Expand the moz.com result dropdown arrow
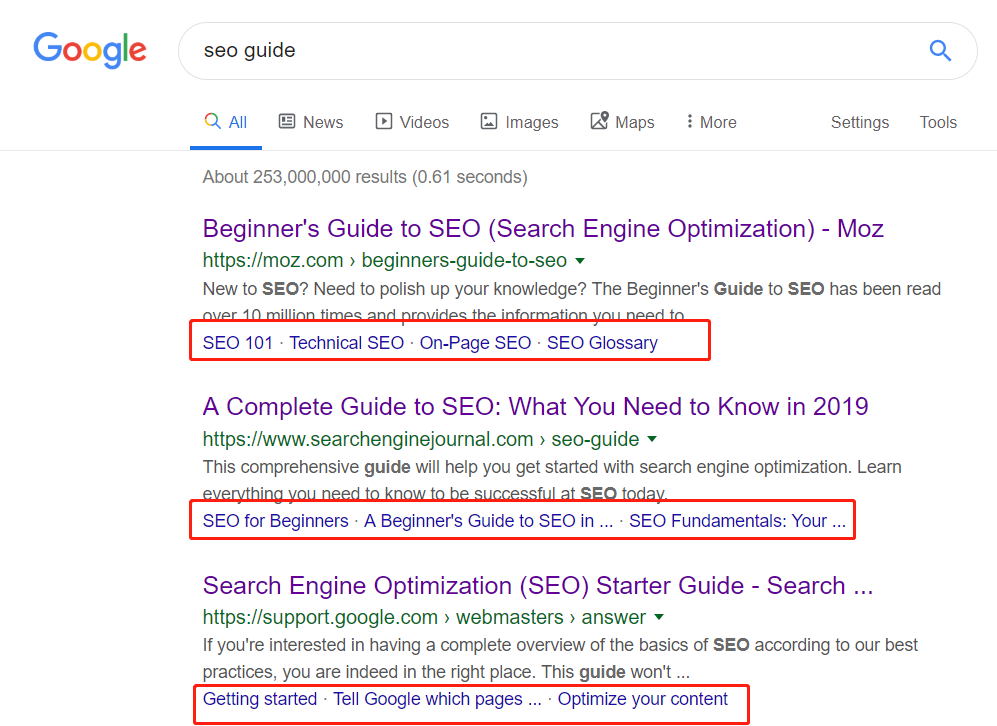Viewport: 997px width, 726px height. tap(580, 261)
